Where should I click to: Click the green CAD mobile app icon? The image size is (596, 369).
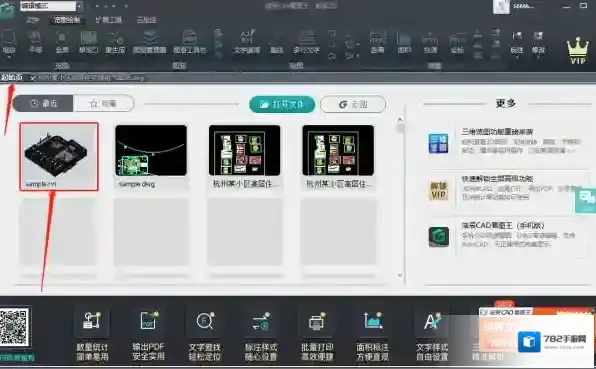pos(438,236)
